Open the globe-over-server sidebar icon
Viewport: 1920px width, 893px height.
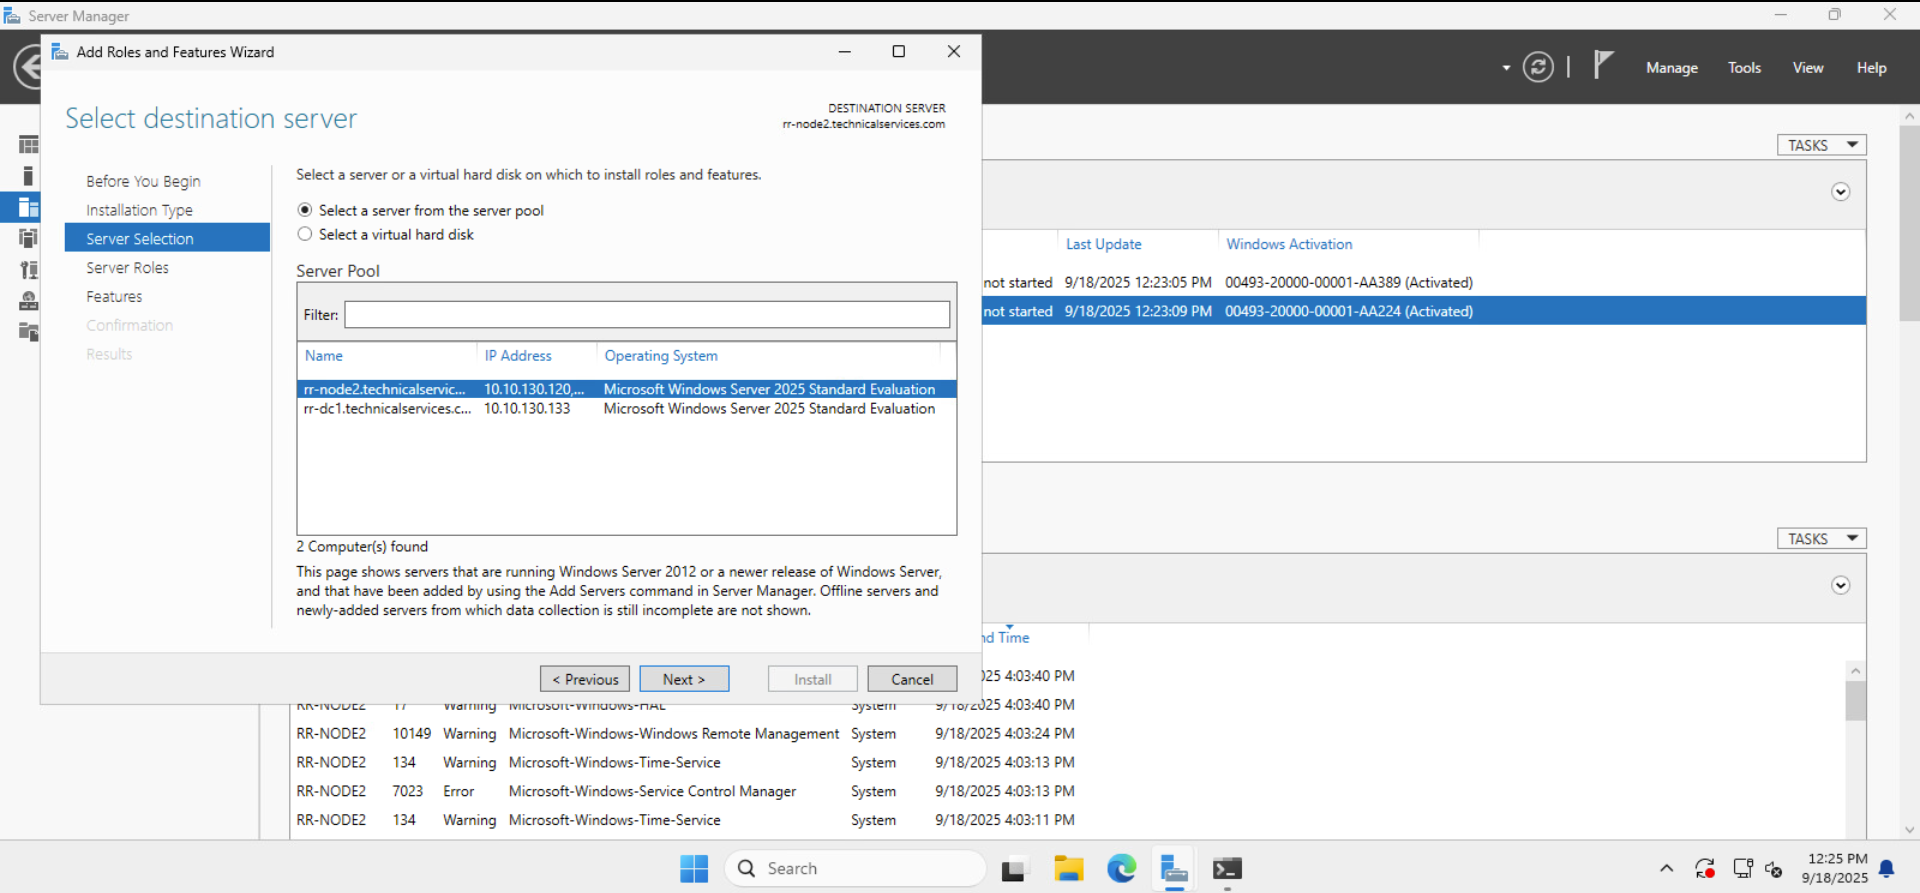point(28,300)
